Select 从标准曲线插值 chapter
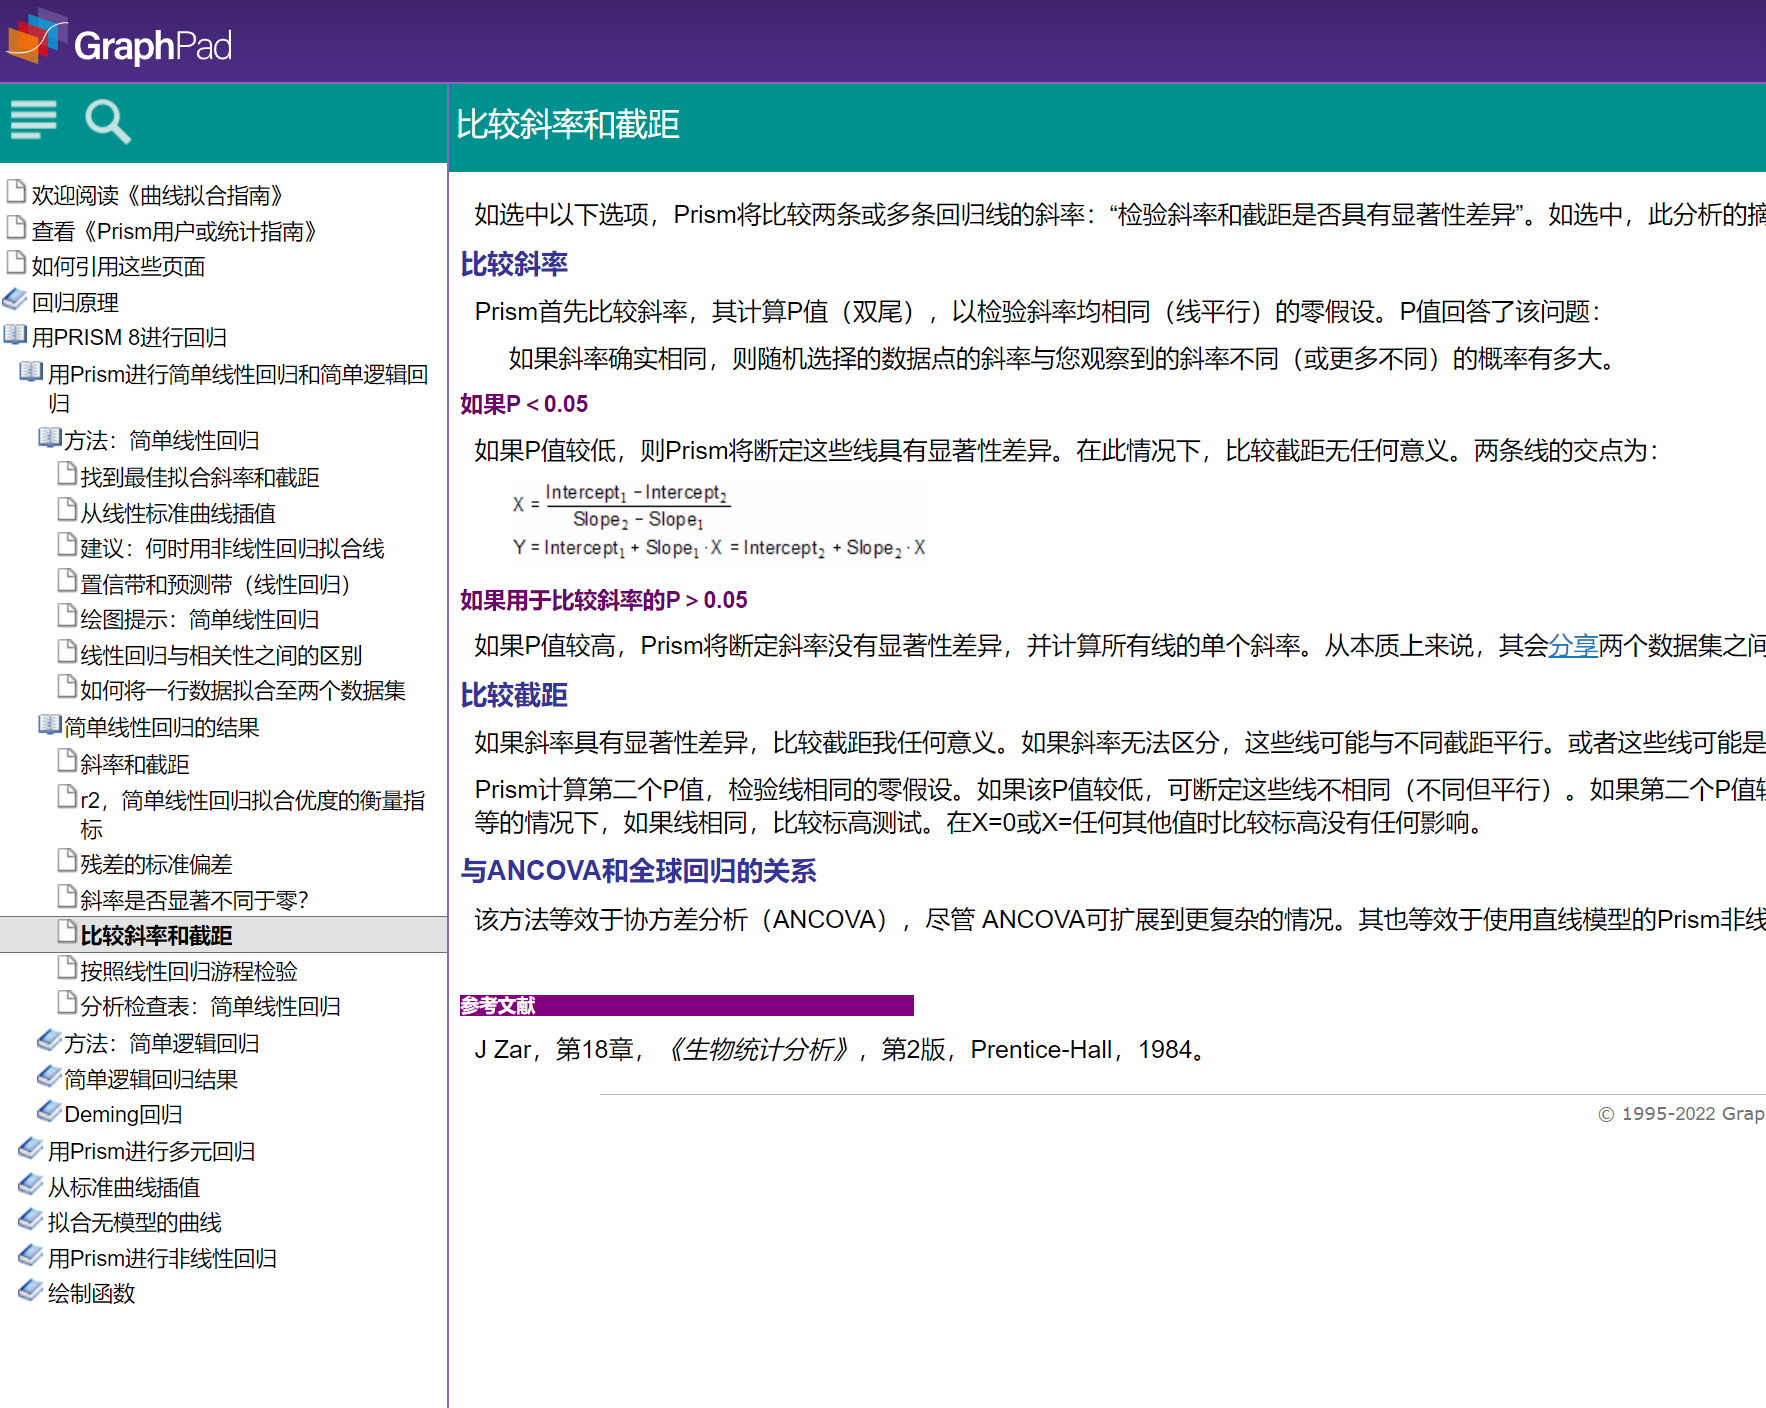The height and width of the screenshot is (1408, 1766). click(124, 1187)
